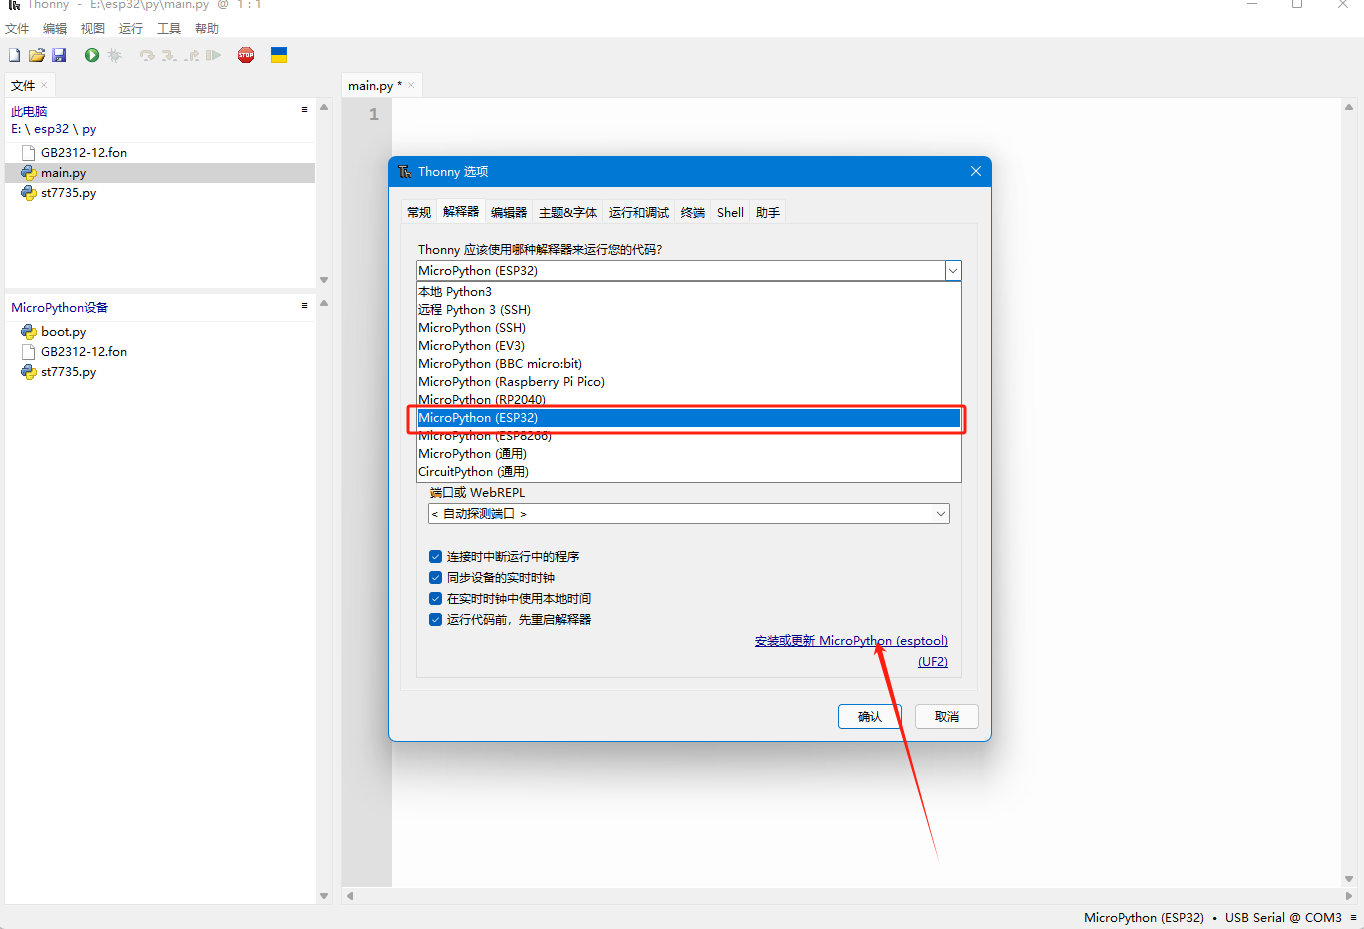The height and width of the screenshot is (929, 1364).
Task: Click the 取消 button
Action: pyautogui.click(x=947, y=716)
